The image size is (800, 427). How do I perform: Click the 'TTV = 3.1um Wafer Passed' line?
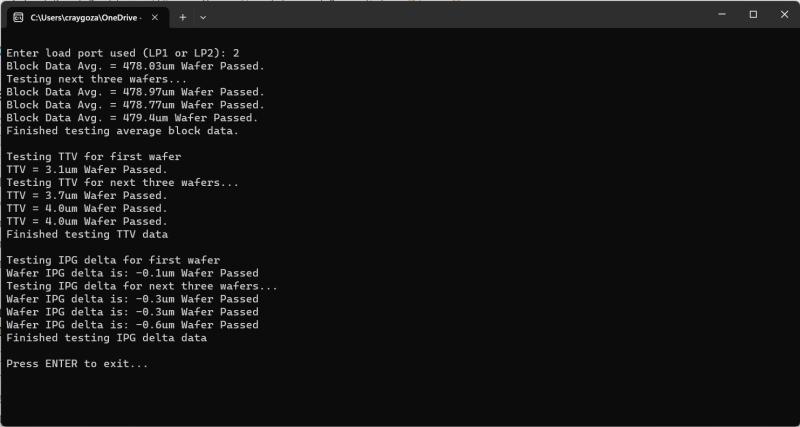87,169
